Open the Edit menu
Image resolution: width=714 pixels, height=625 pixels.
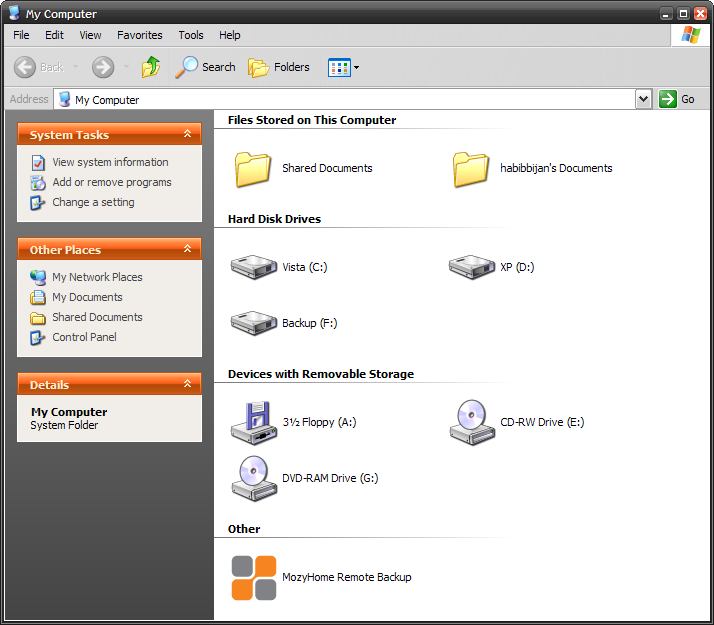pyautogui.click(x=54, y=35)
